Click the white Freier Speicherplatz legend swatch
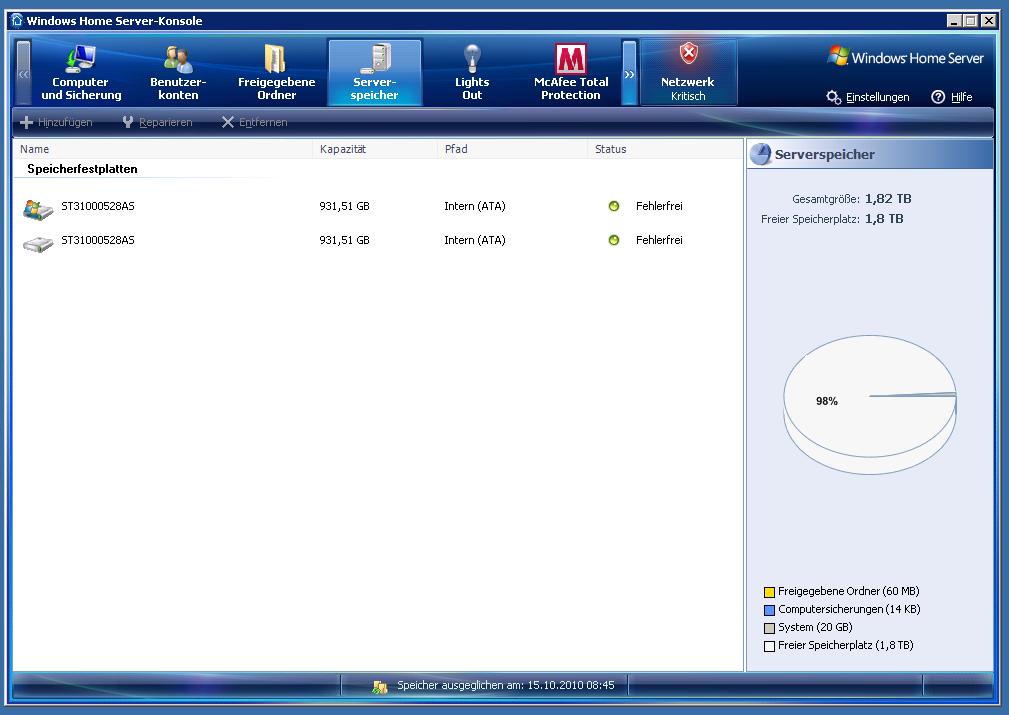This screenshot has height=715, width=1009. click(x=769, y=646)
